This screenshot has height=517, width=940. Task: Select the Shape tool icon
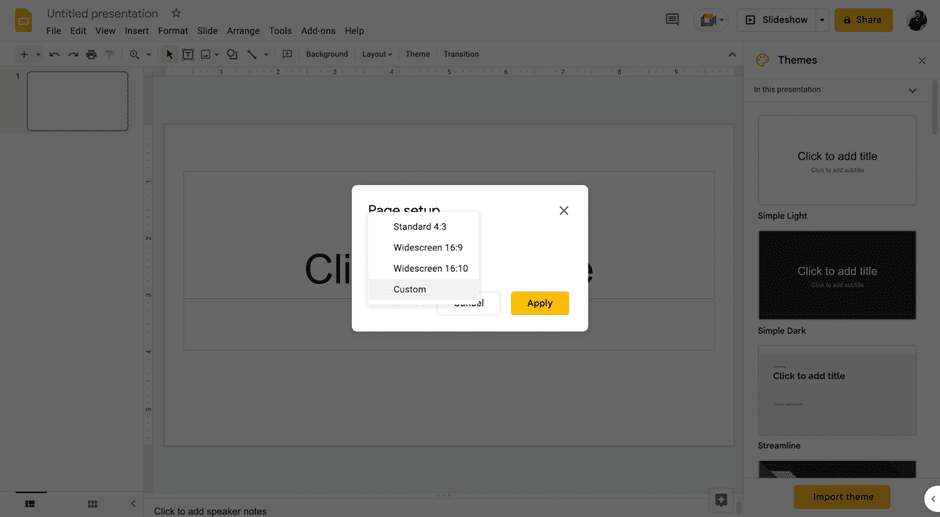coord(232,54)
